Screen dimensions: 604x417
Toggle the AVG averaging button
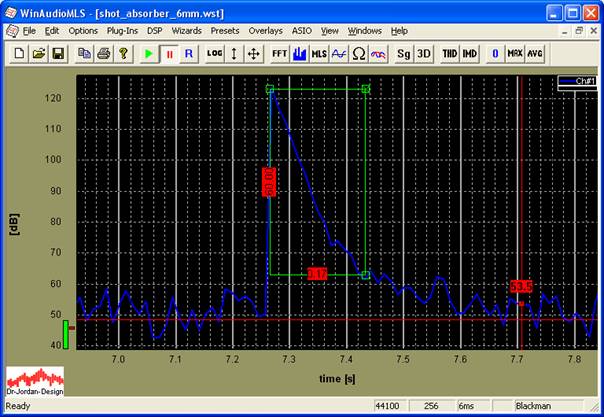pos(535,54)
